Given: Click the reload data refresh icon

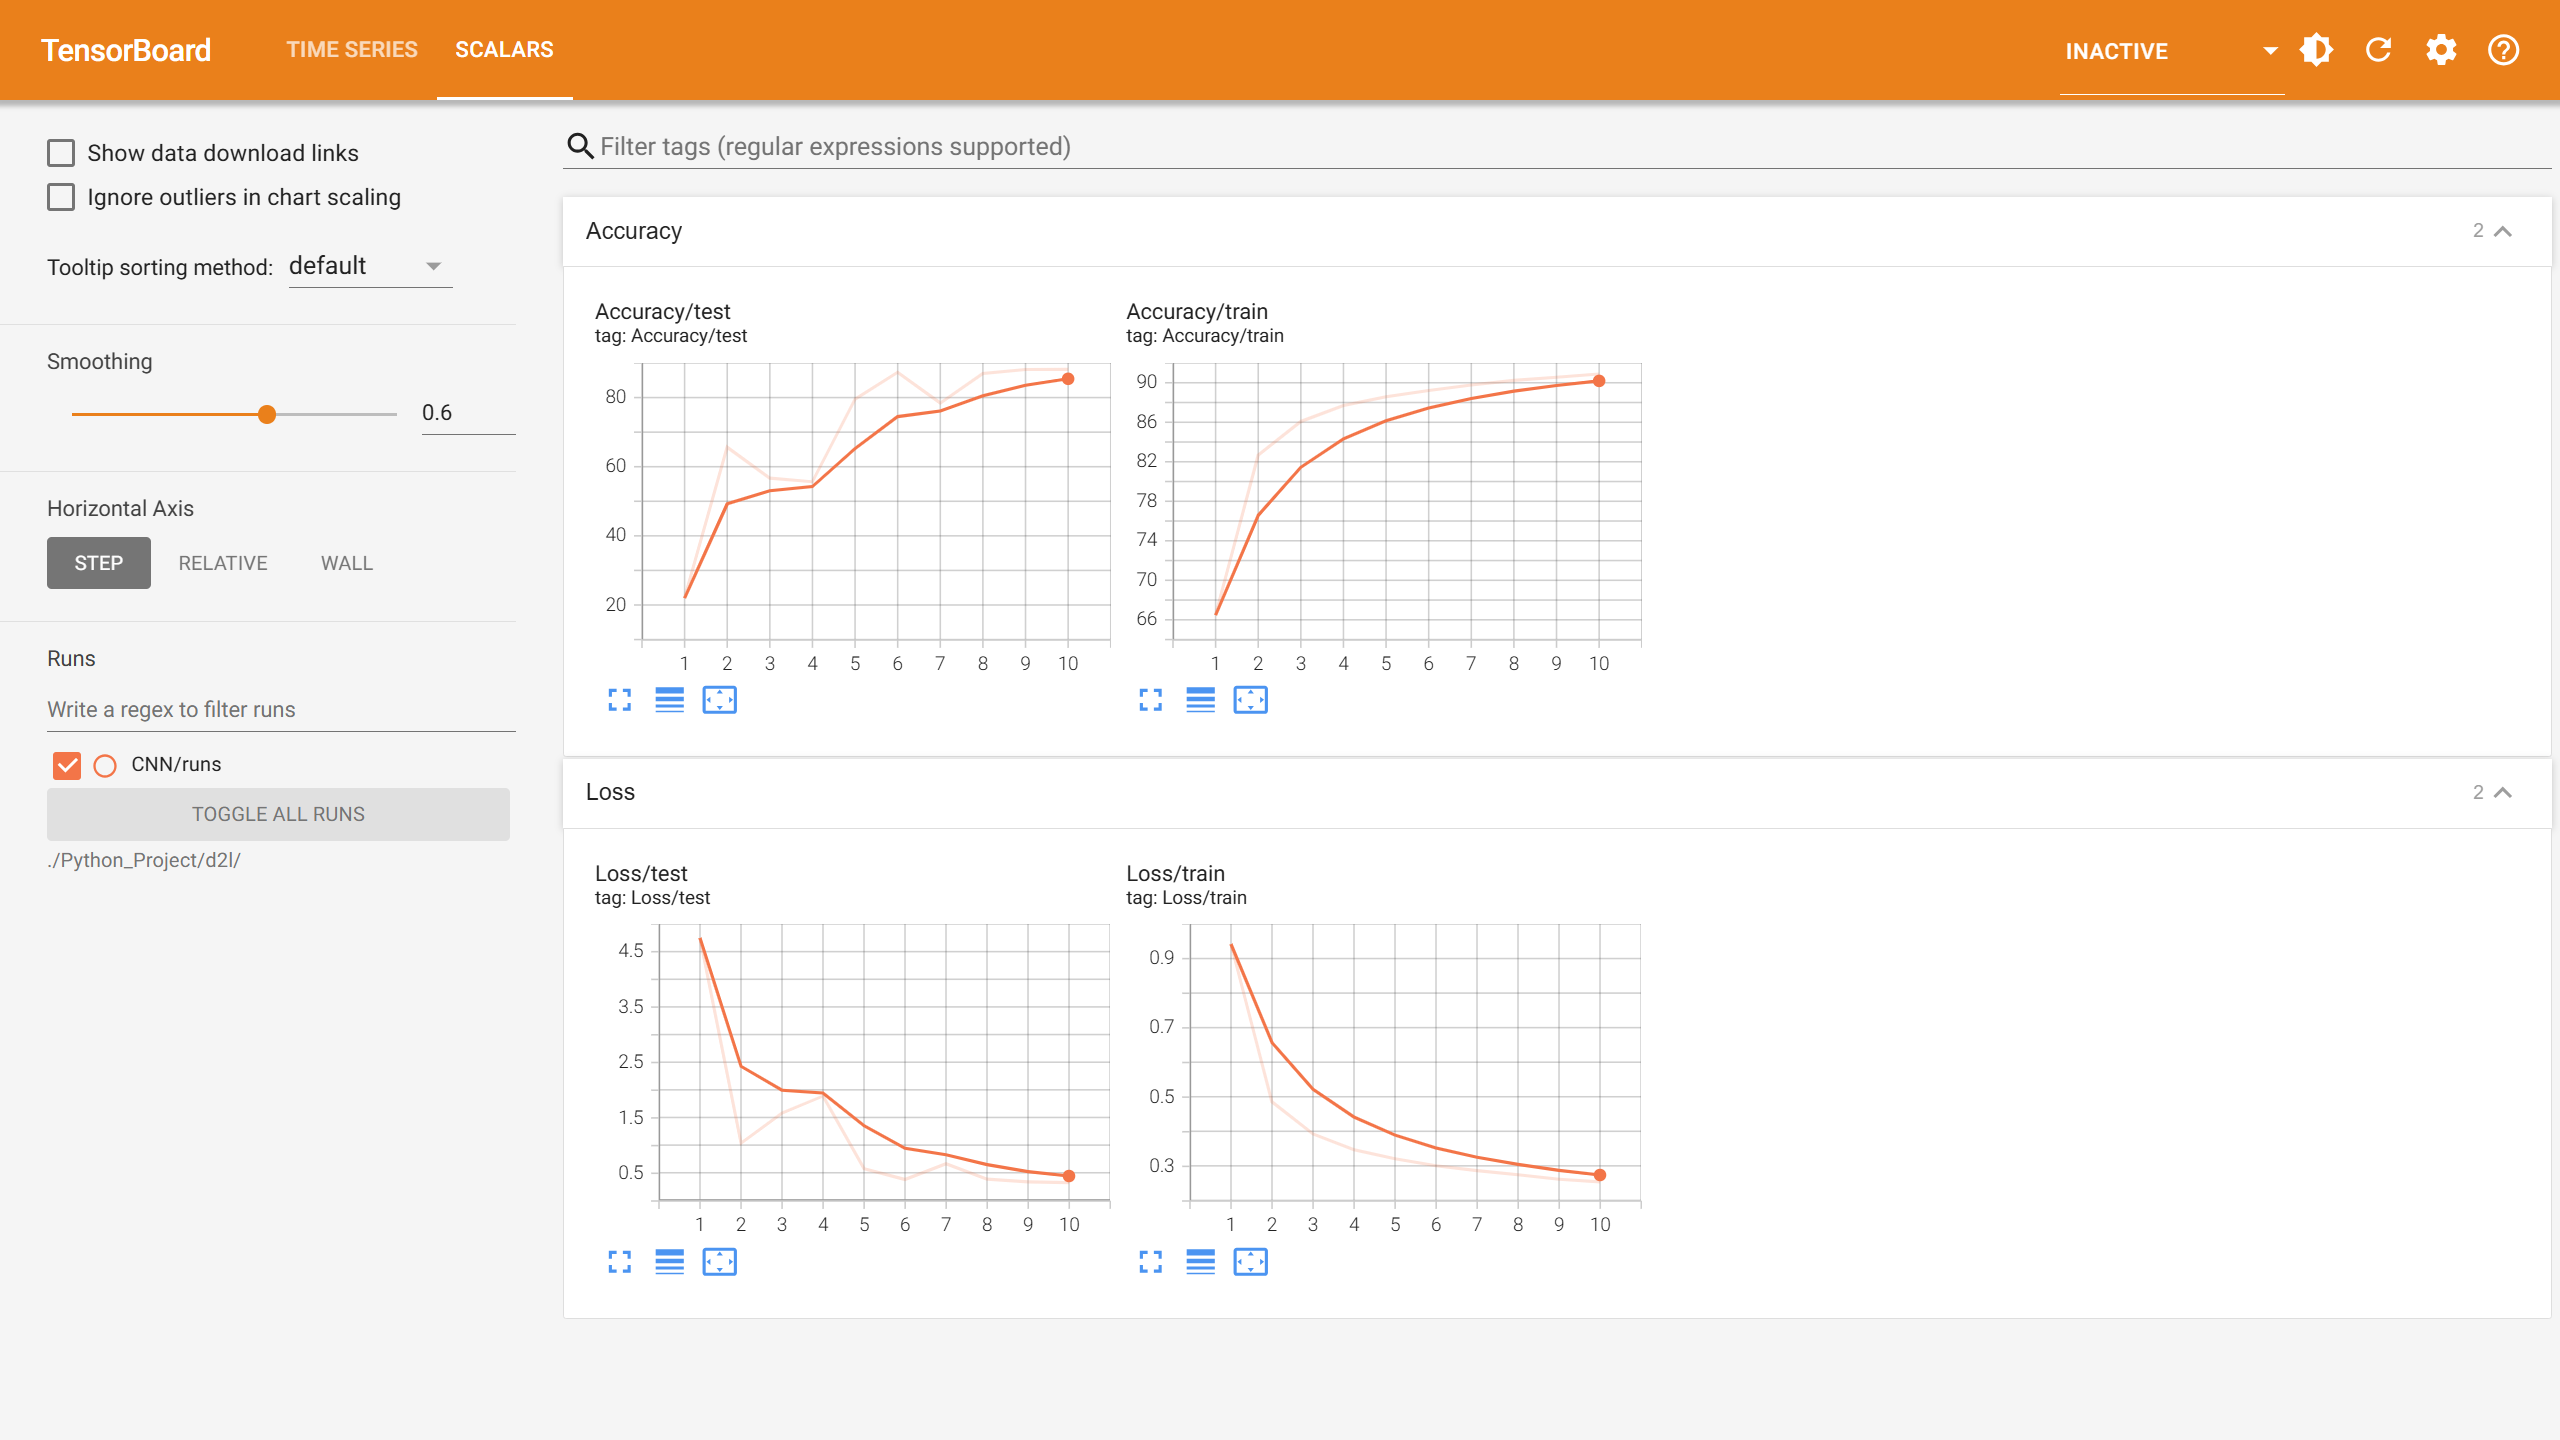Looking at the screenshot, I should [x=2379, y=50].
